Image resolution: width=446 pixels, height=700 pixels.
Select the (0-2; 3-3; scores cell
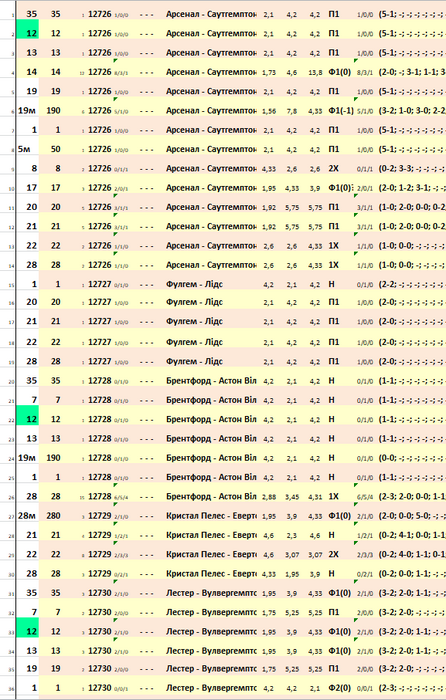coord(412,168)
